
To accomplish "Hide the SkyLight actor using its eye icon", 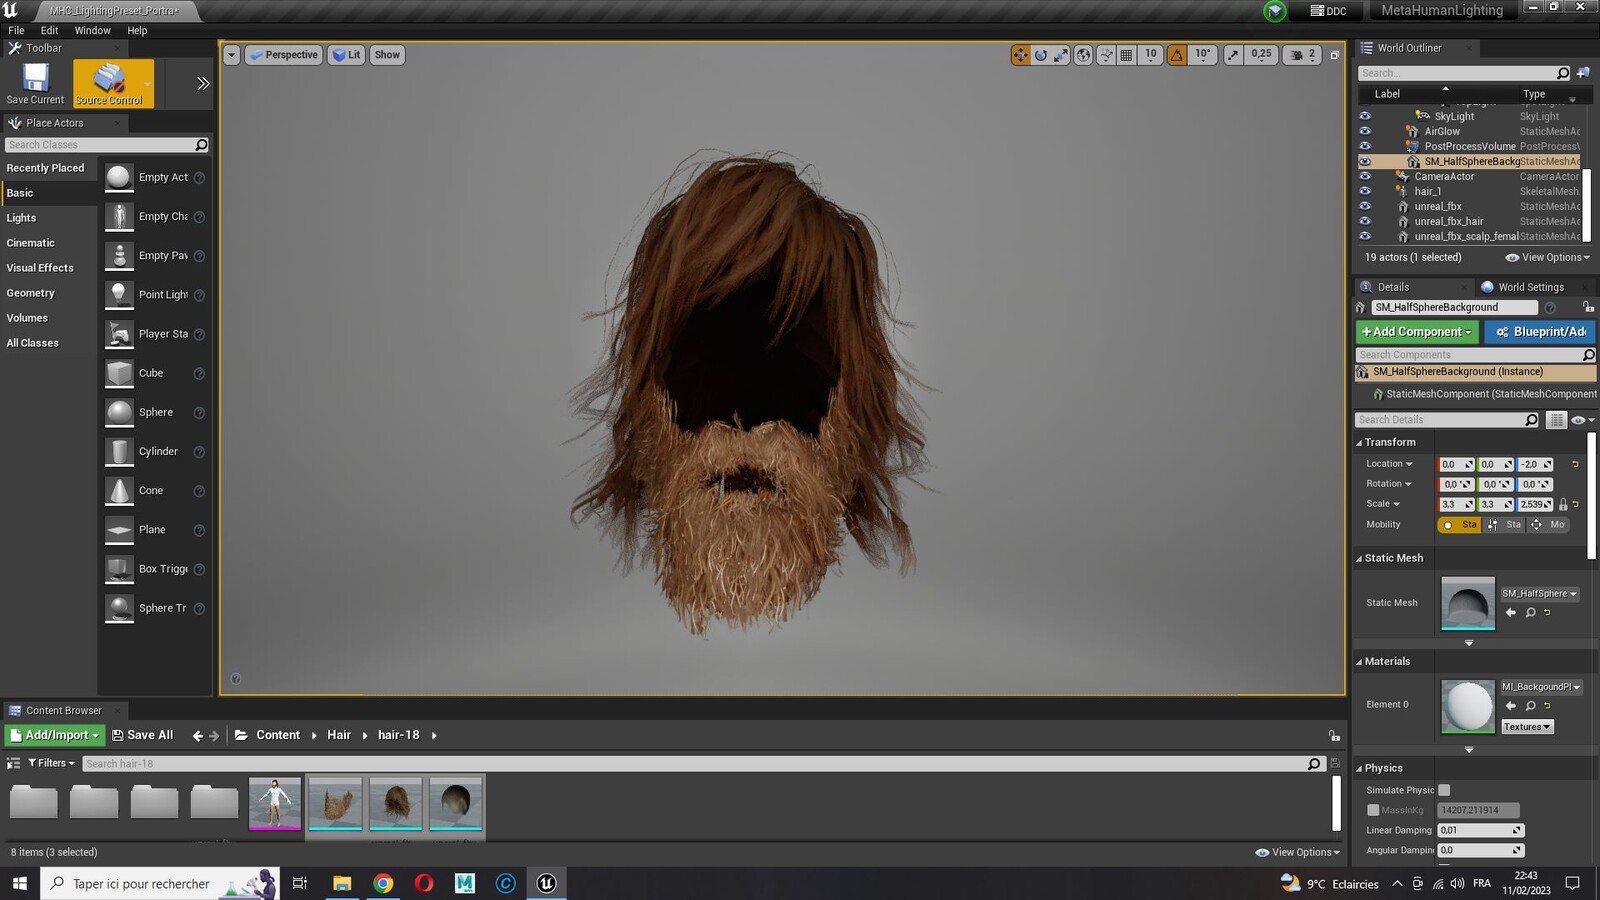I will 1365,116.
